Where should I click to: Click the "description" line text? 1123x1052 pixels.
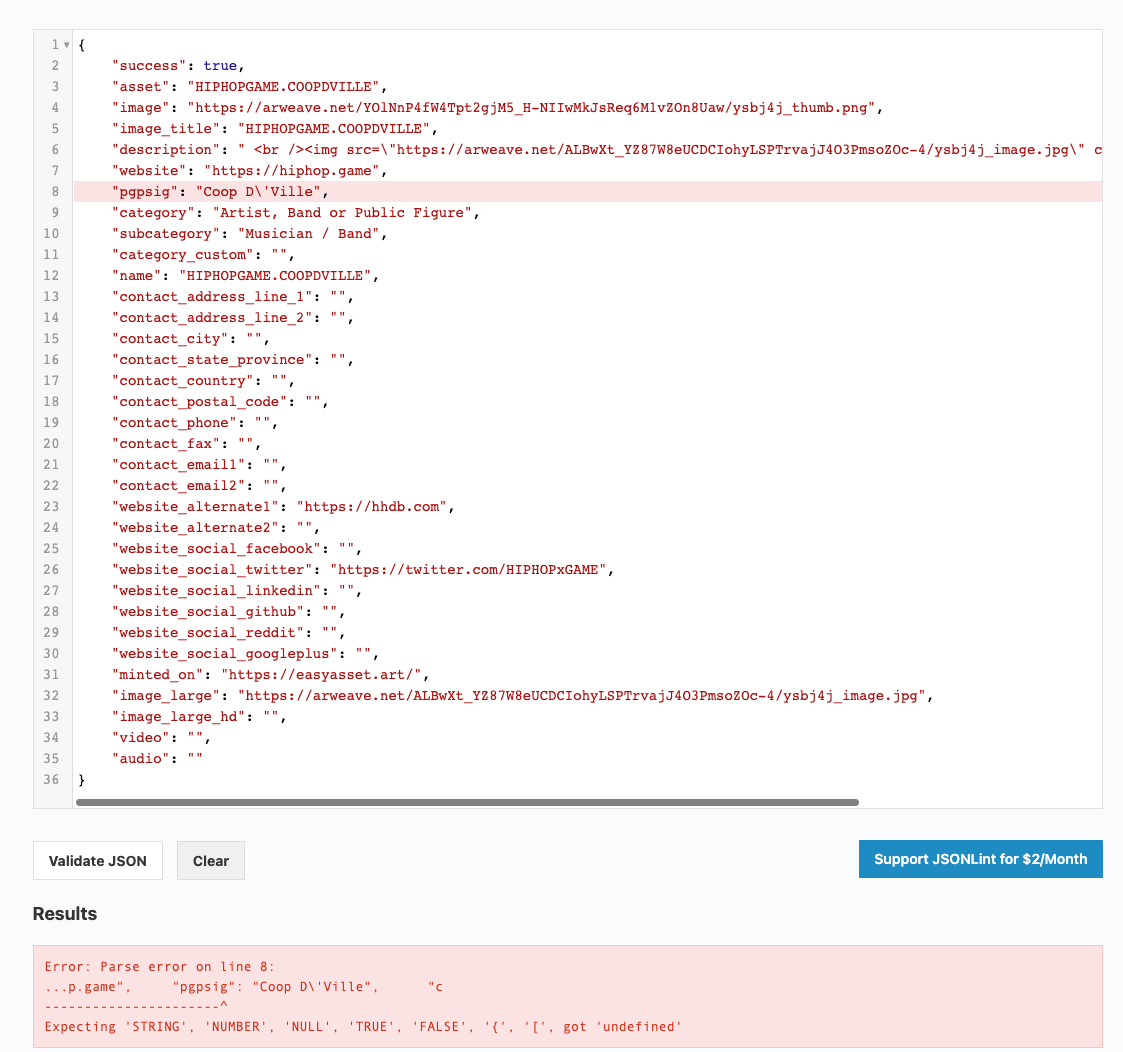[607, 150]
